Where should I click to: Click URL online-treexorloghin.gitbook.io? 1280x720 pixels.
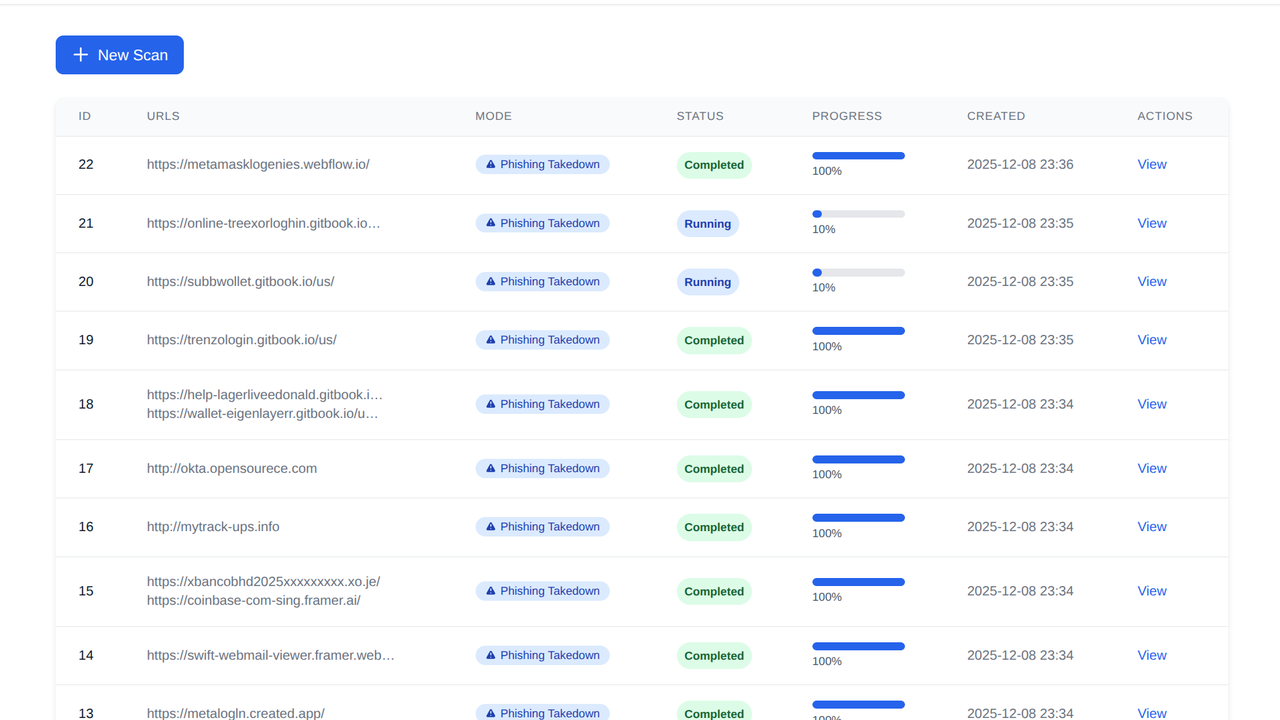click(264, 223)
